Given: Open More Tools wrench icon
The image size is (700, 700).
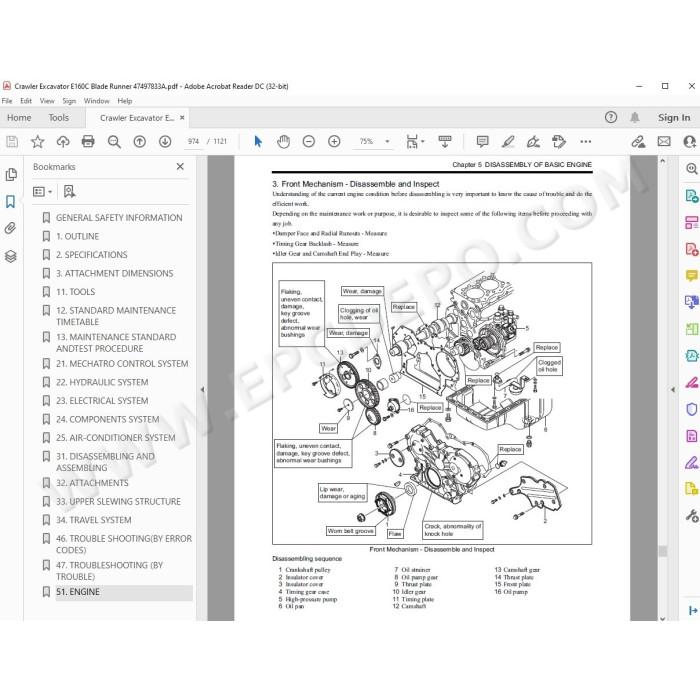Looking at the screenshot, I should [692, 516].
